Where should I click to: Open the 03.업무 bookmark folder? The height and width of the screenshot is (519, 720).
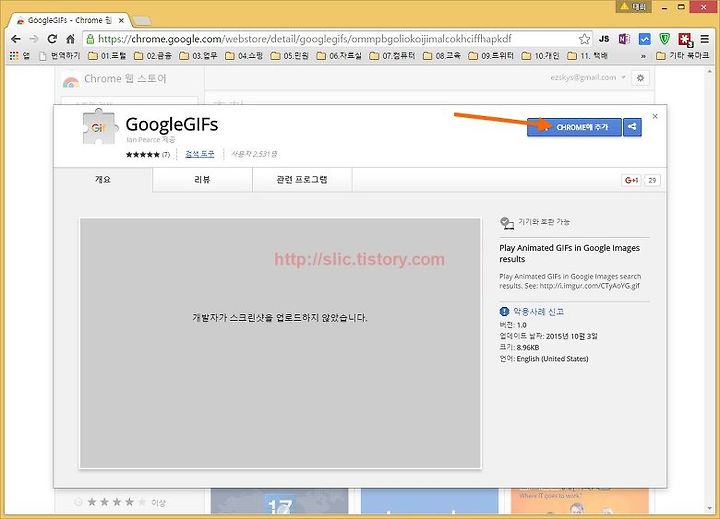coord(198,56)
